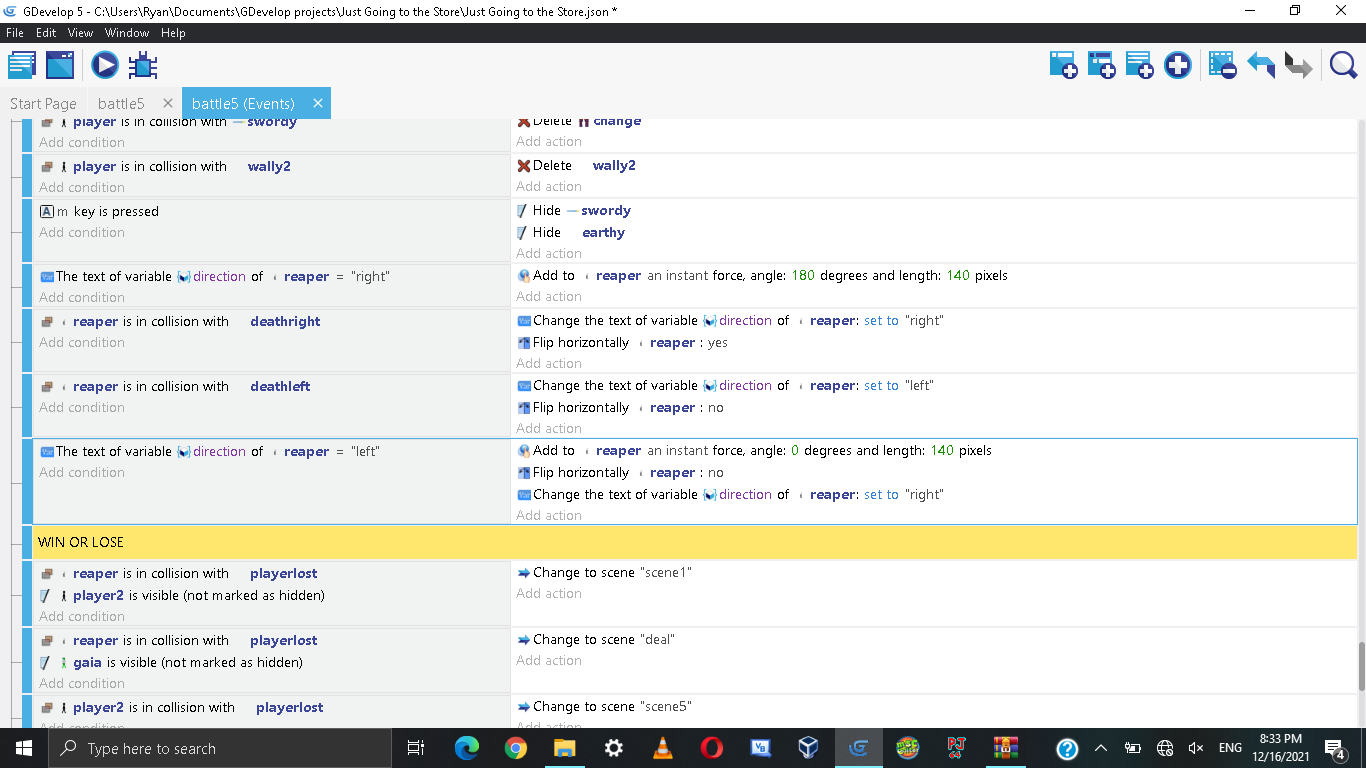Screen dimensions: 1366x768
Task: Close the battle5 scene tab
Action: pos(167,103)
